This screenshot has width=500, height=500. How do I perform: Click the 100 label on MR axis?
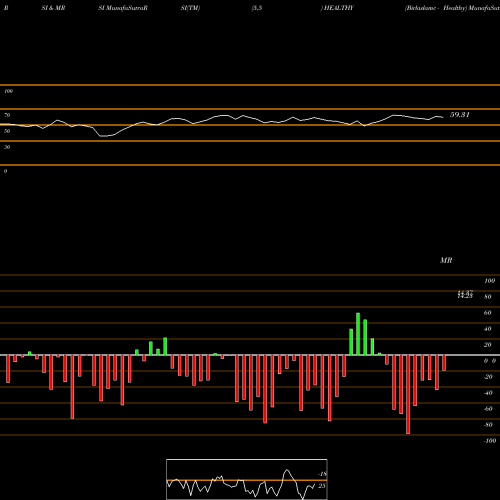tap(489, 281)
